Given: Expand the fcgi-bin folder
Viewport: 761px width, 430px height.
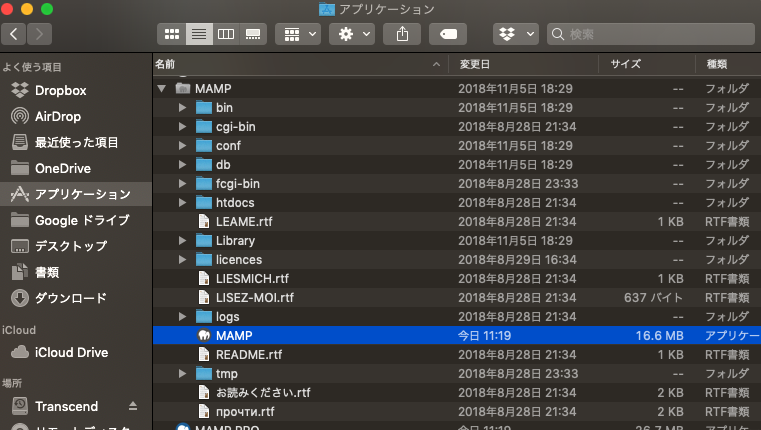Looking at the screenshot, I should 182,183.
